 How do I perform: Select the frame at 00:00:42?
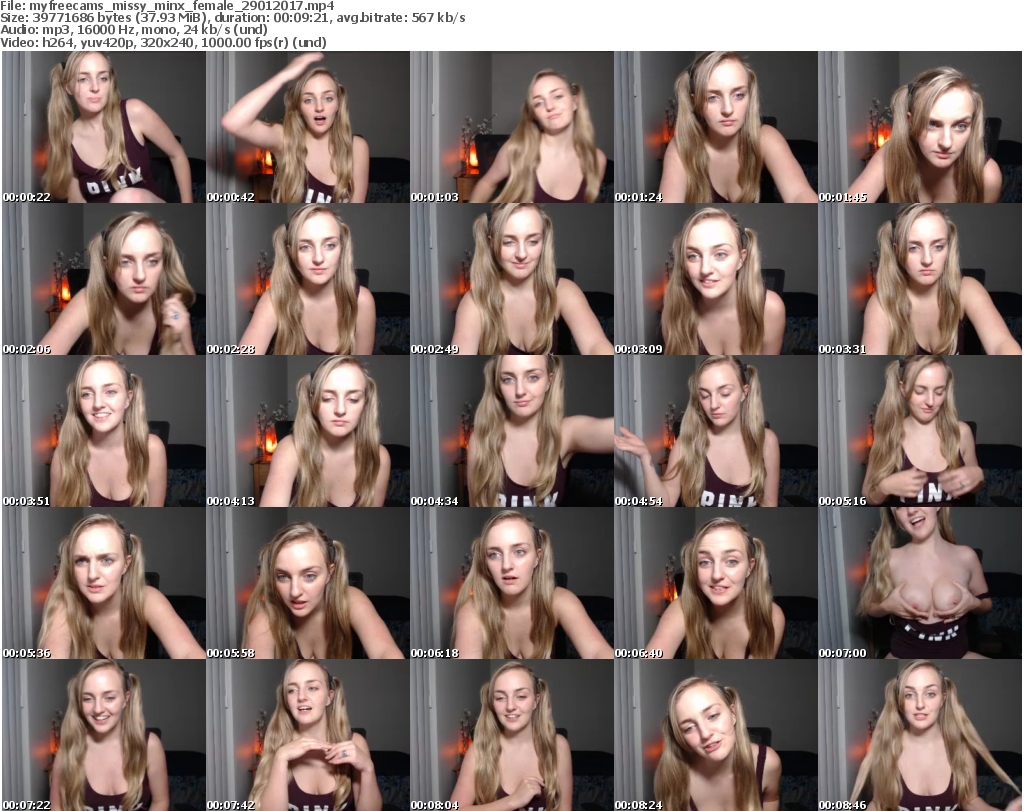(x=307, y=127)
